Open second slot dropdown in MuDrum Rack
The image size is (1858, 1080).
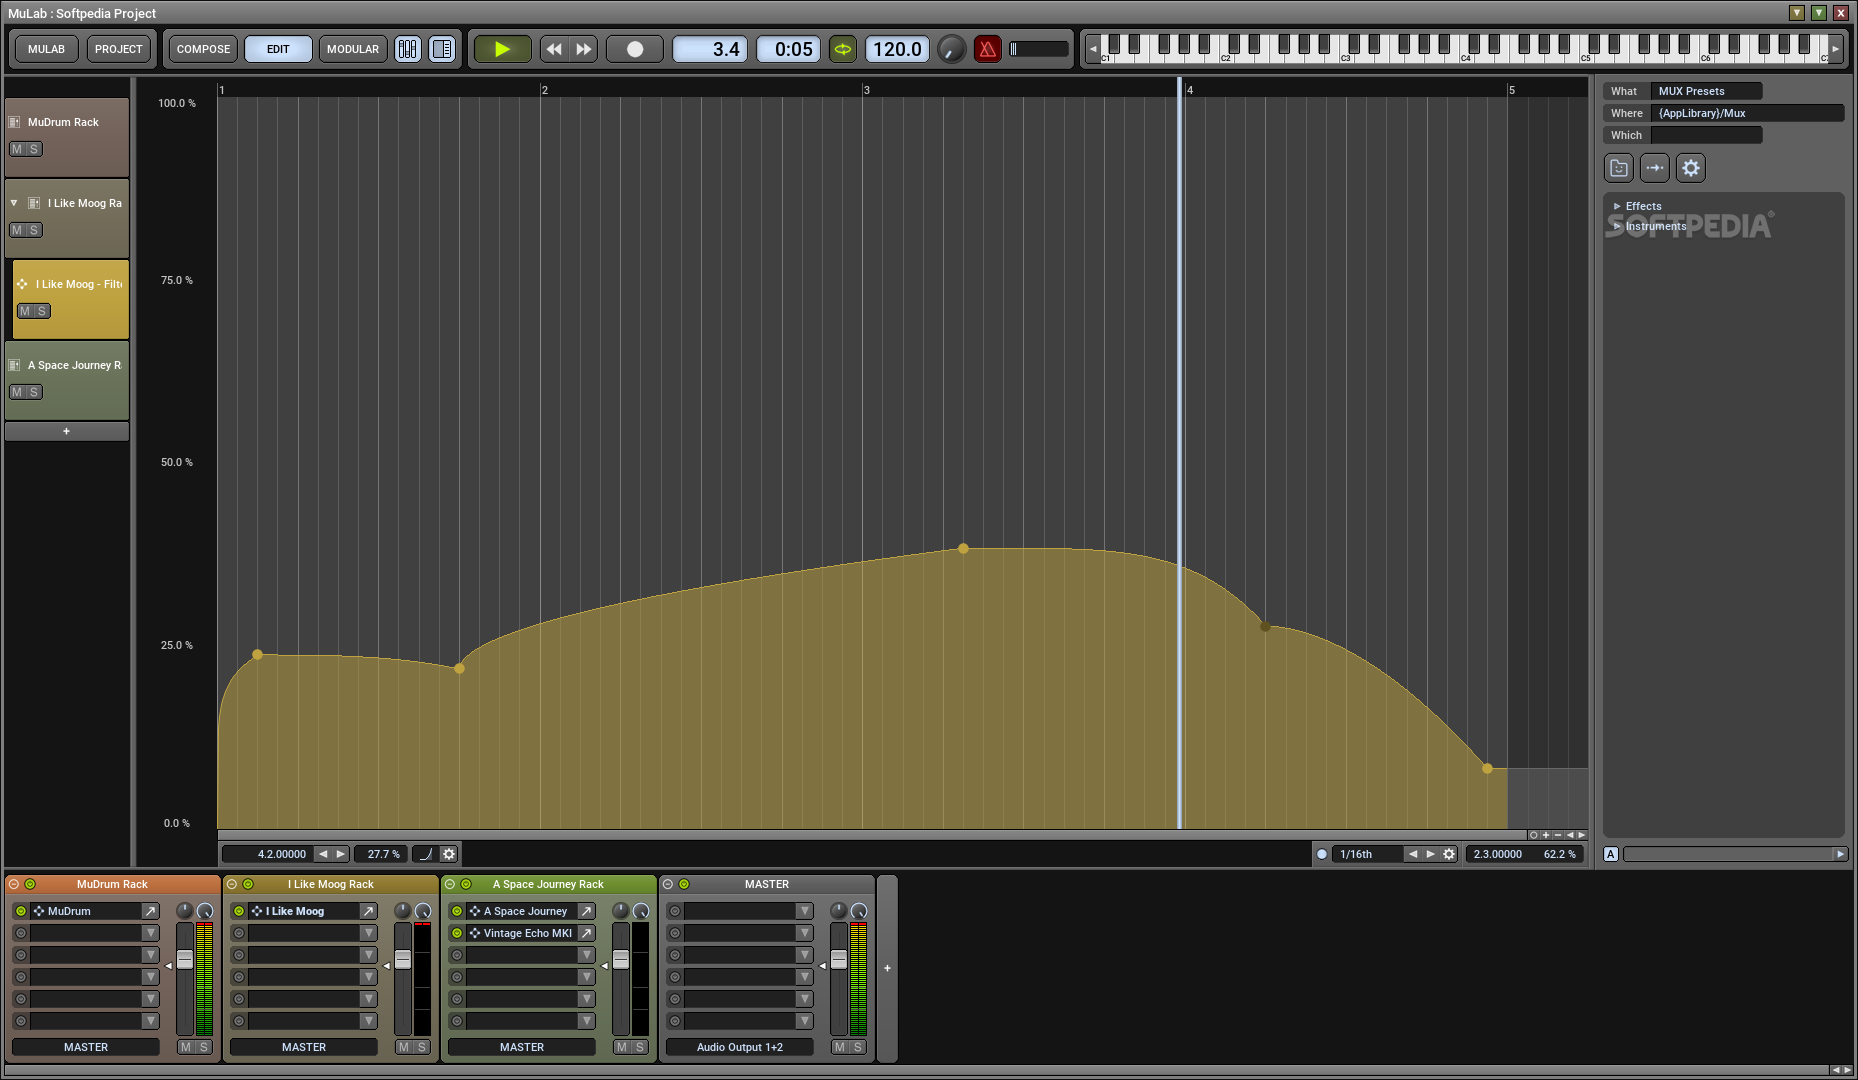(x=150, y=933)
